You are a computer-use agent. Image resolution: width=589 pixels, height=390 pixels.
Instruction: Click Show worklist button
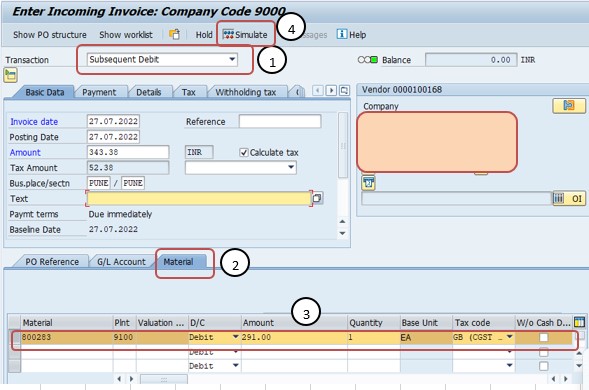pos(126,35)
